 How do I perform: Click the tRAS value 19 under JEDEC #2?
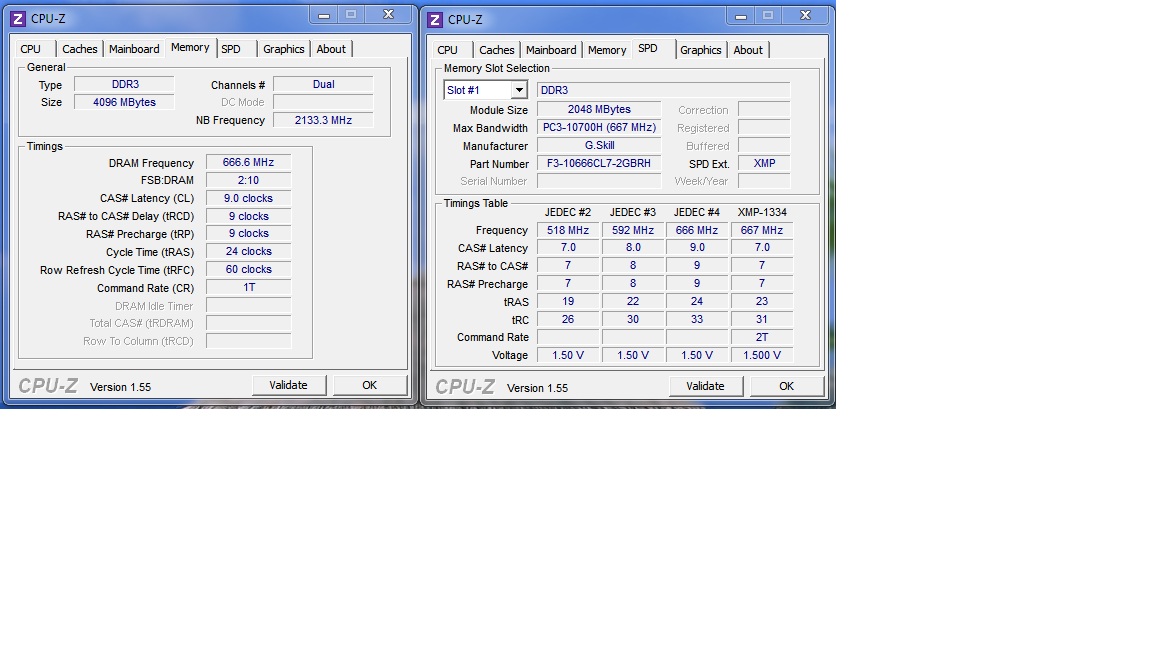(x=568, y=301)
